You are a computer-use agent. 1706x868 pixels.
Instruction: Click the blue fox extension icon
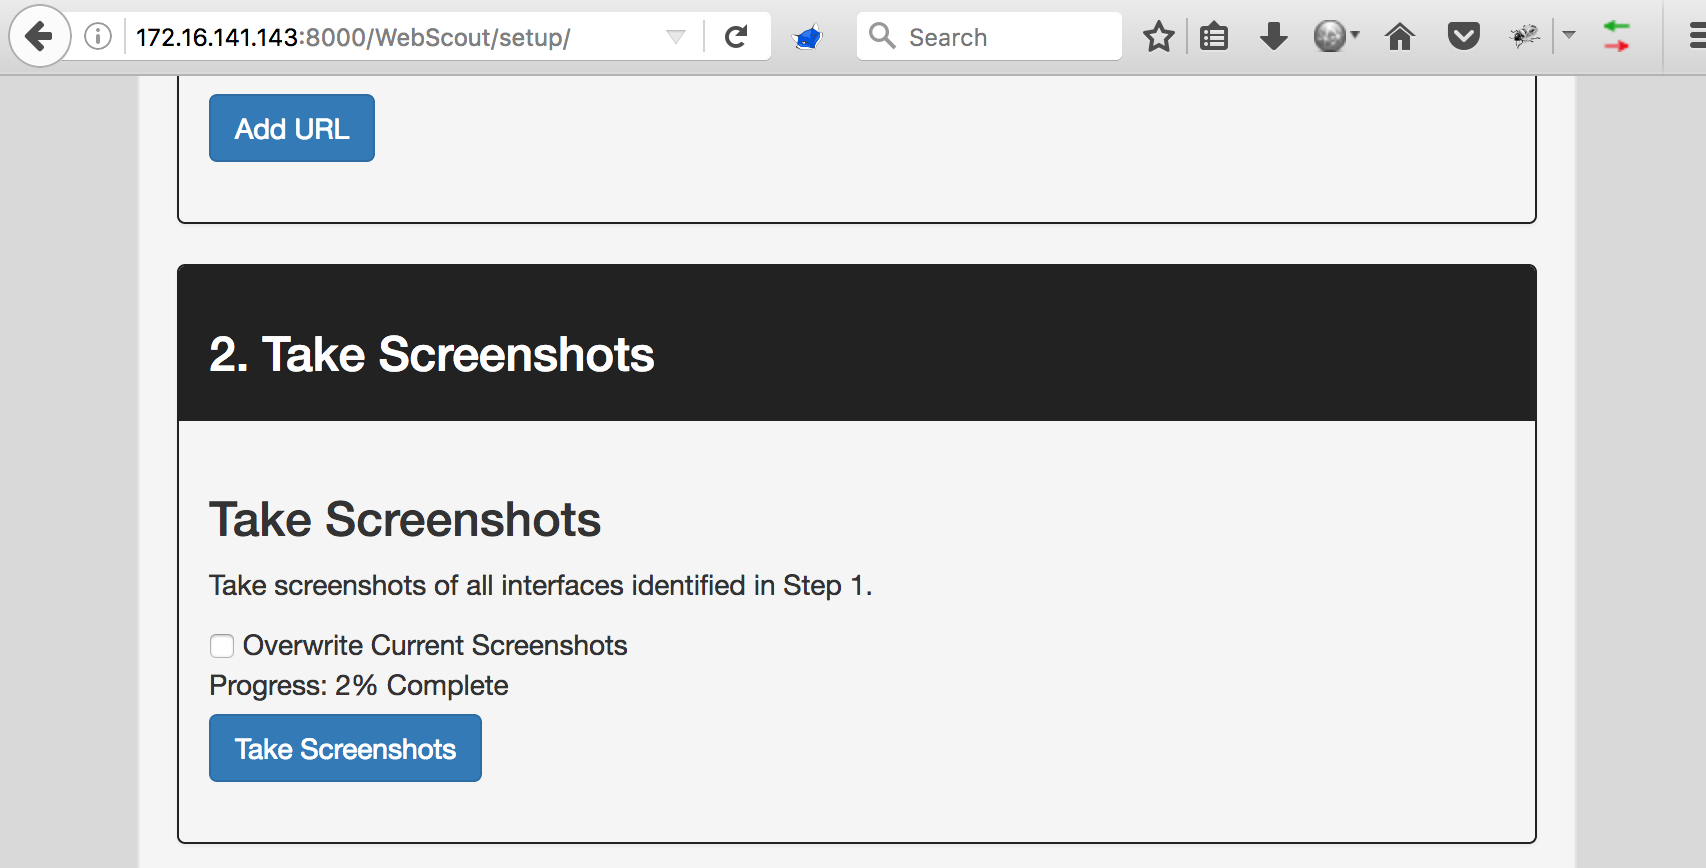pos(807,38)
